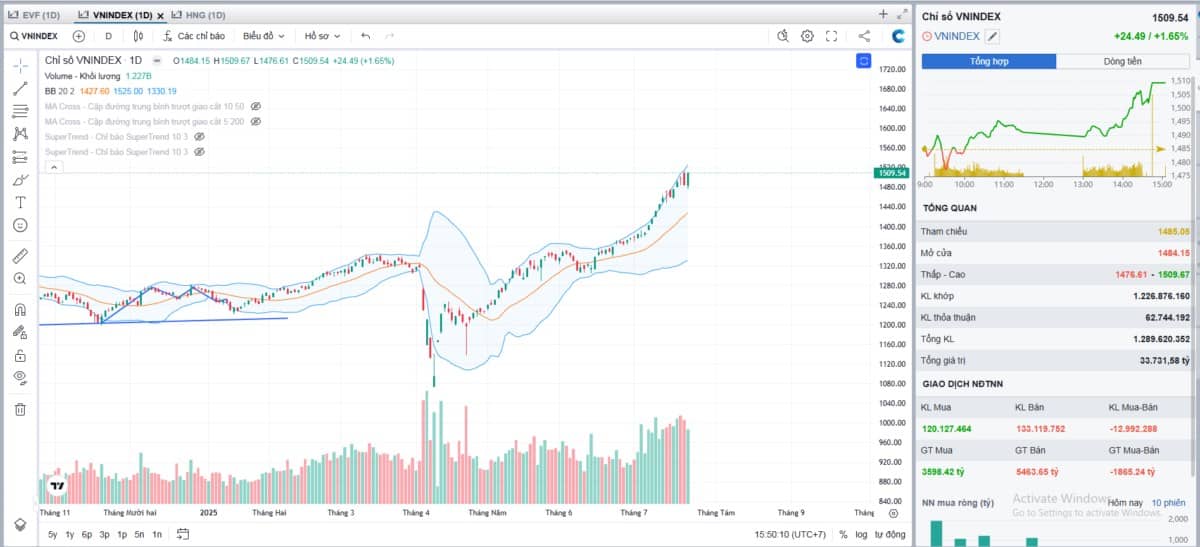1200x547 pixels.
Task: Close the VNINDEX (1D) tab
Action: (x=161, y=15)
